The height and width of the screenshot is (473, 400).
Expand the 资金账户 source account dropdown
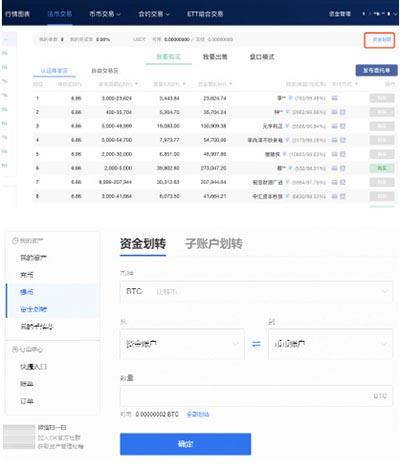[182, 344]
